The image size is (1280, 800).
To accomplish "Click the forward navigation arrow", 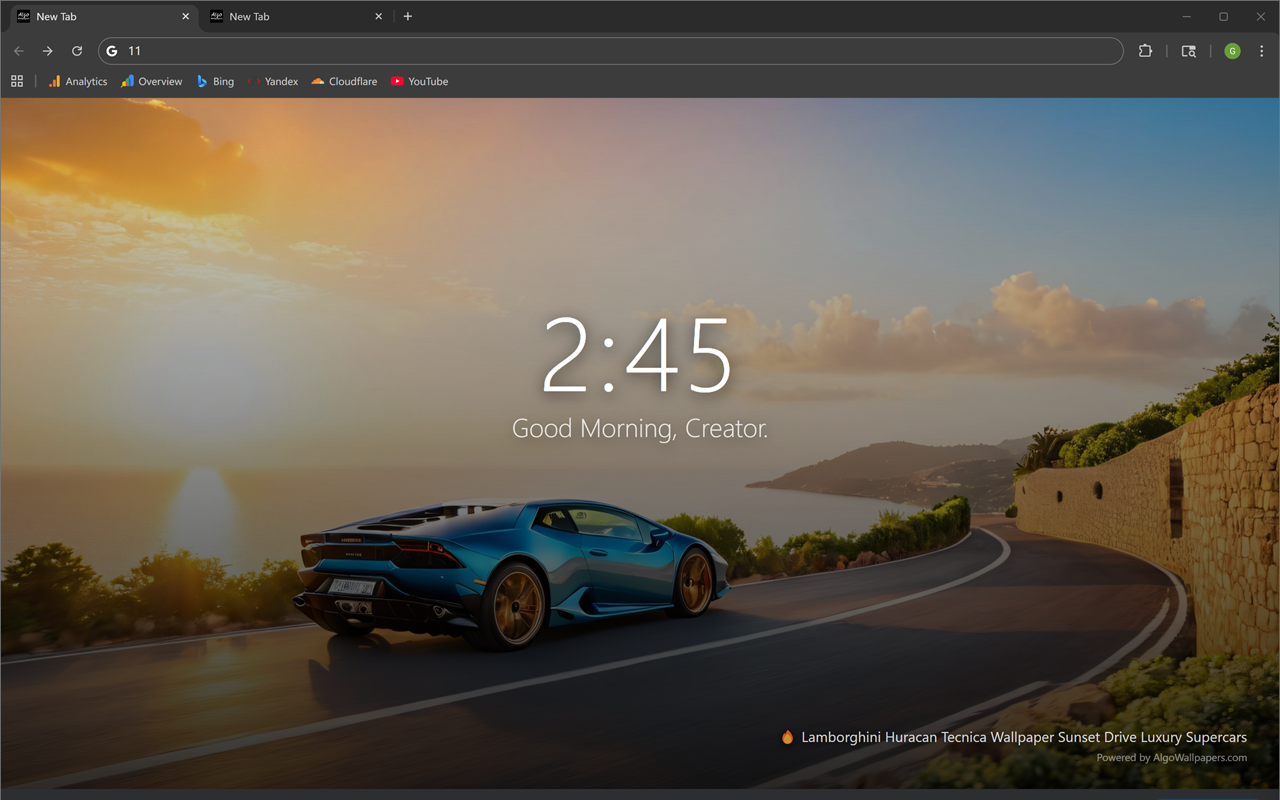I will 47,51.
